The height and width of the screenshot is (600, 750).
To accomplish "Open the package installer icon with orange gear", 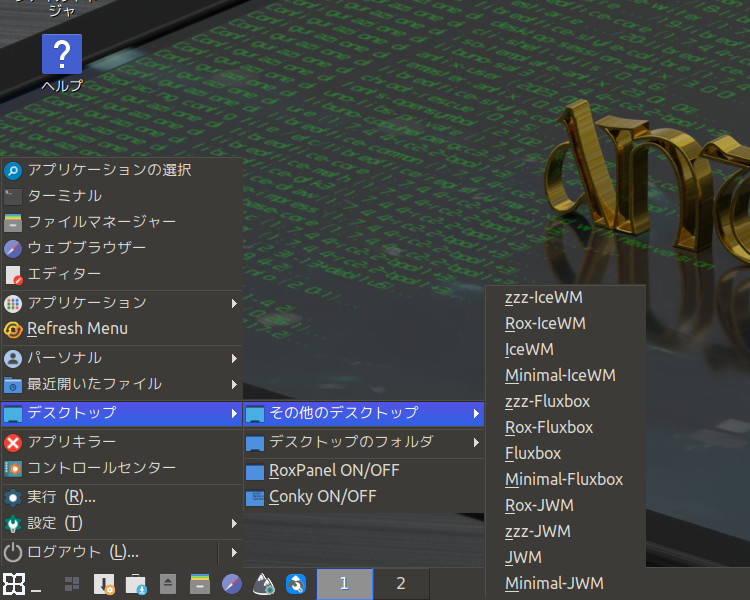I will tap(104, 584).
